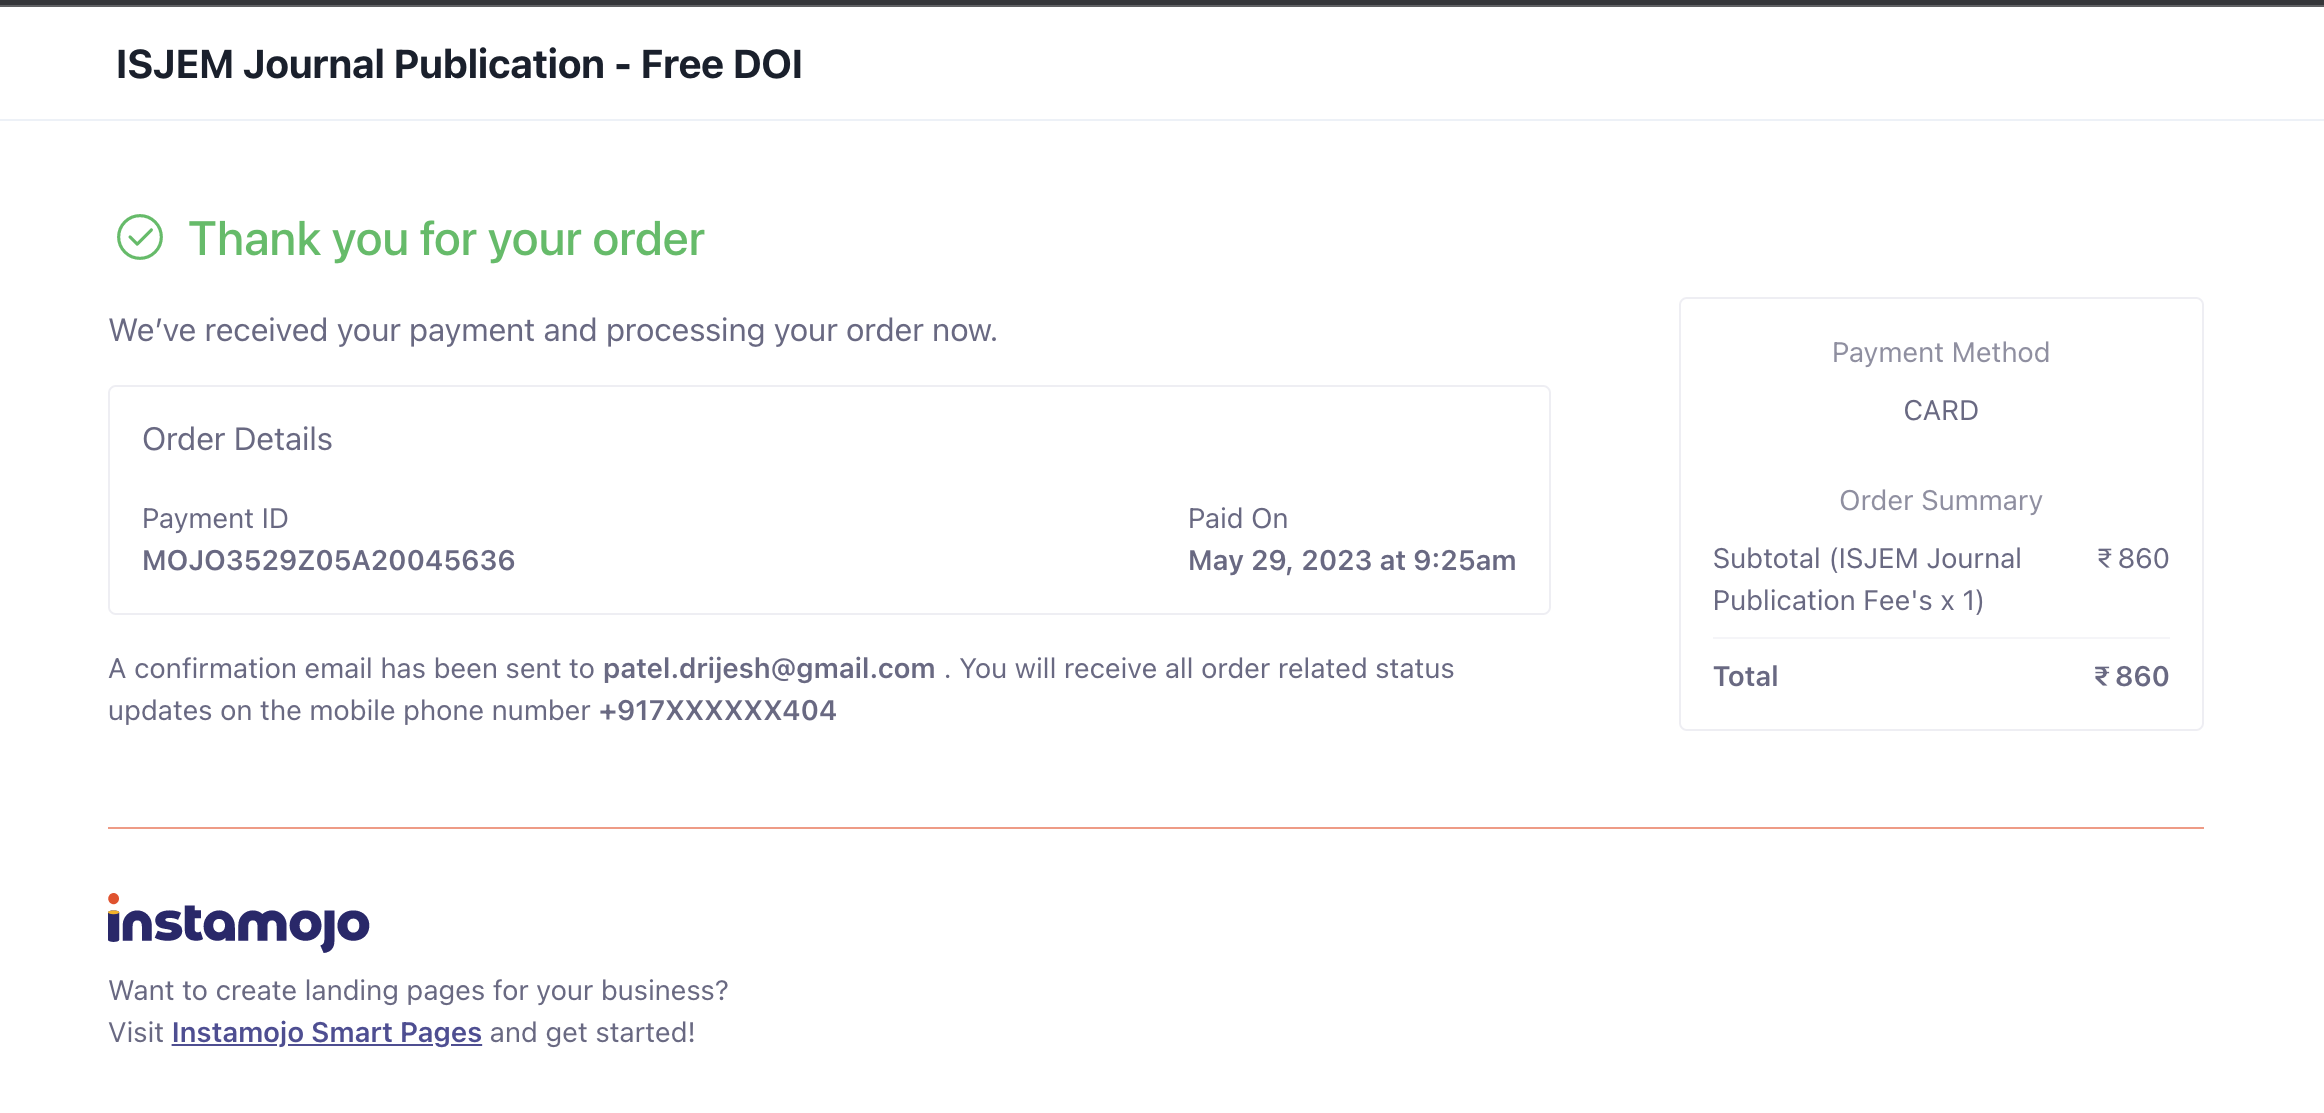This screenshot has height=1113, width=2324.
Task: Click the bold Total amount ₹860
Action: click(x=2131, y=676)
